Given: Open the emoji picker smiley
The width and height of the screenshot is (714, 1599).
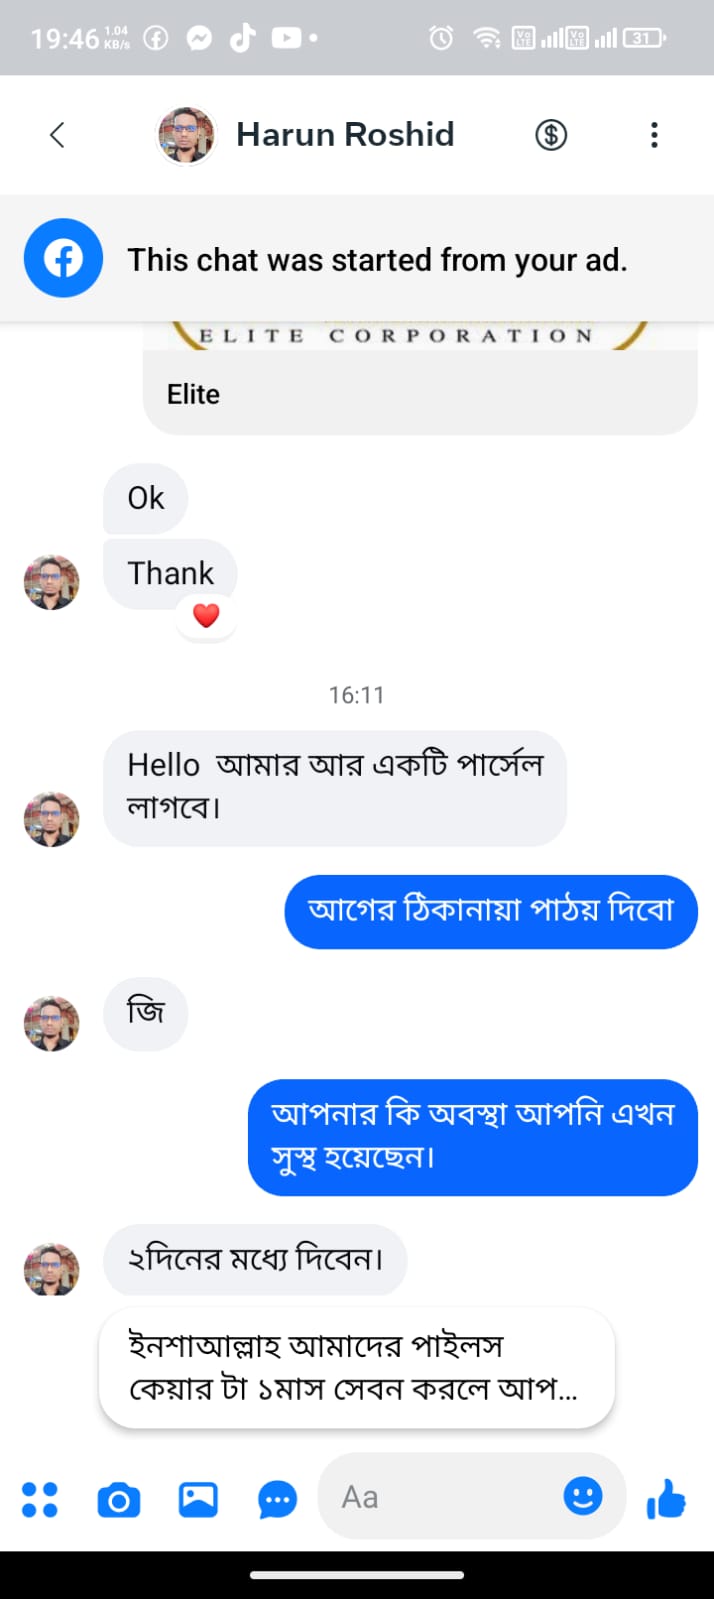Looking at the screenshot, I should tap(583, 1496).
